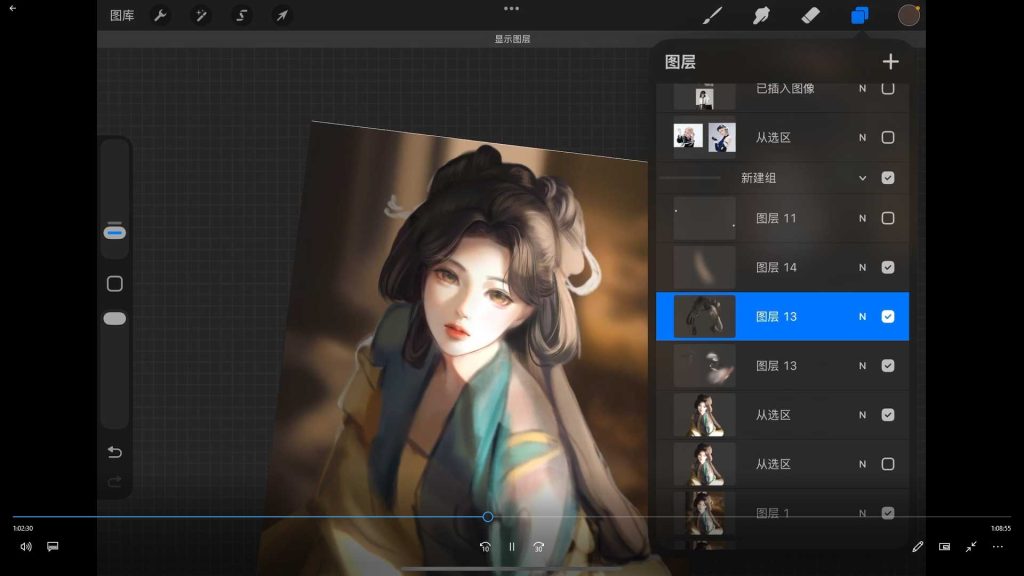Skip back 10 seconds
Image resolution: width=1024 pixels, height=576 pixels.
tap(485, 547)
